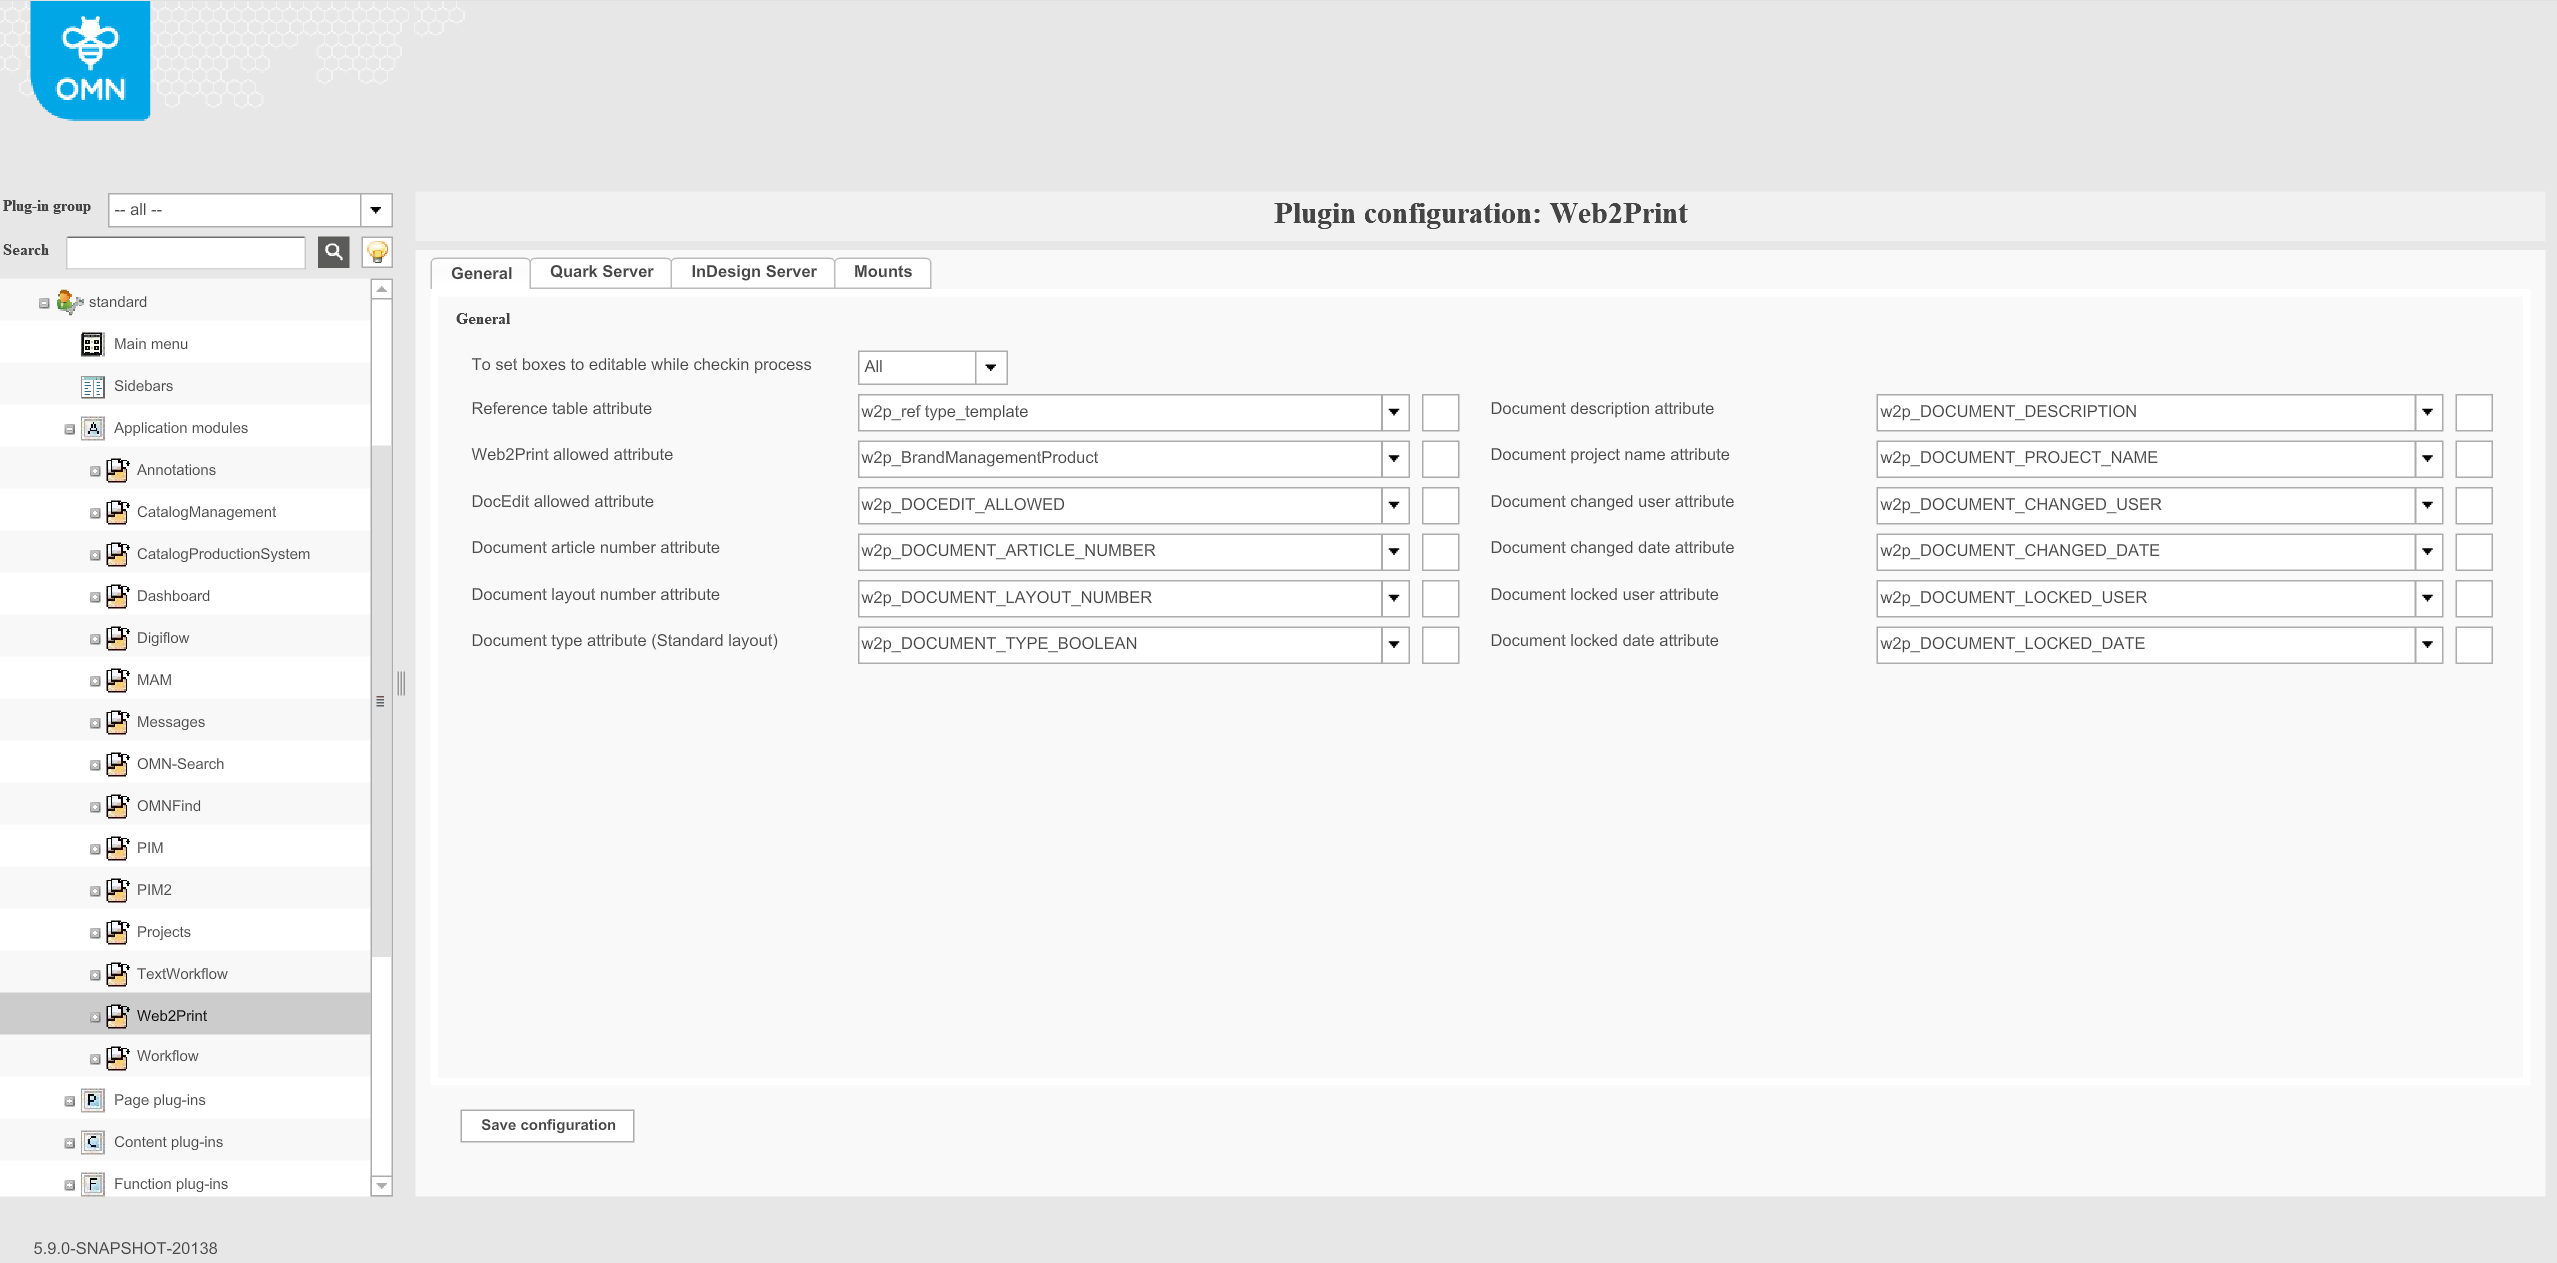The image size is (2557, 1263).
Task: Click the Web2Print plugin icon
Action: click(x=118, y=1015)
